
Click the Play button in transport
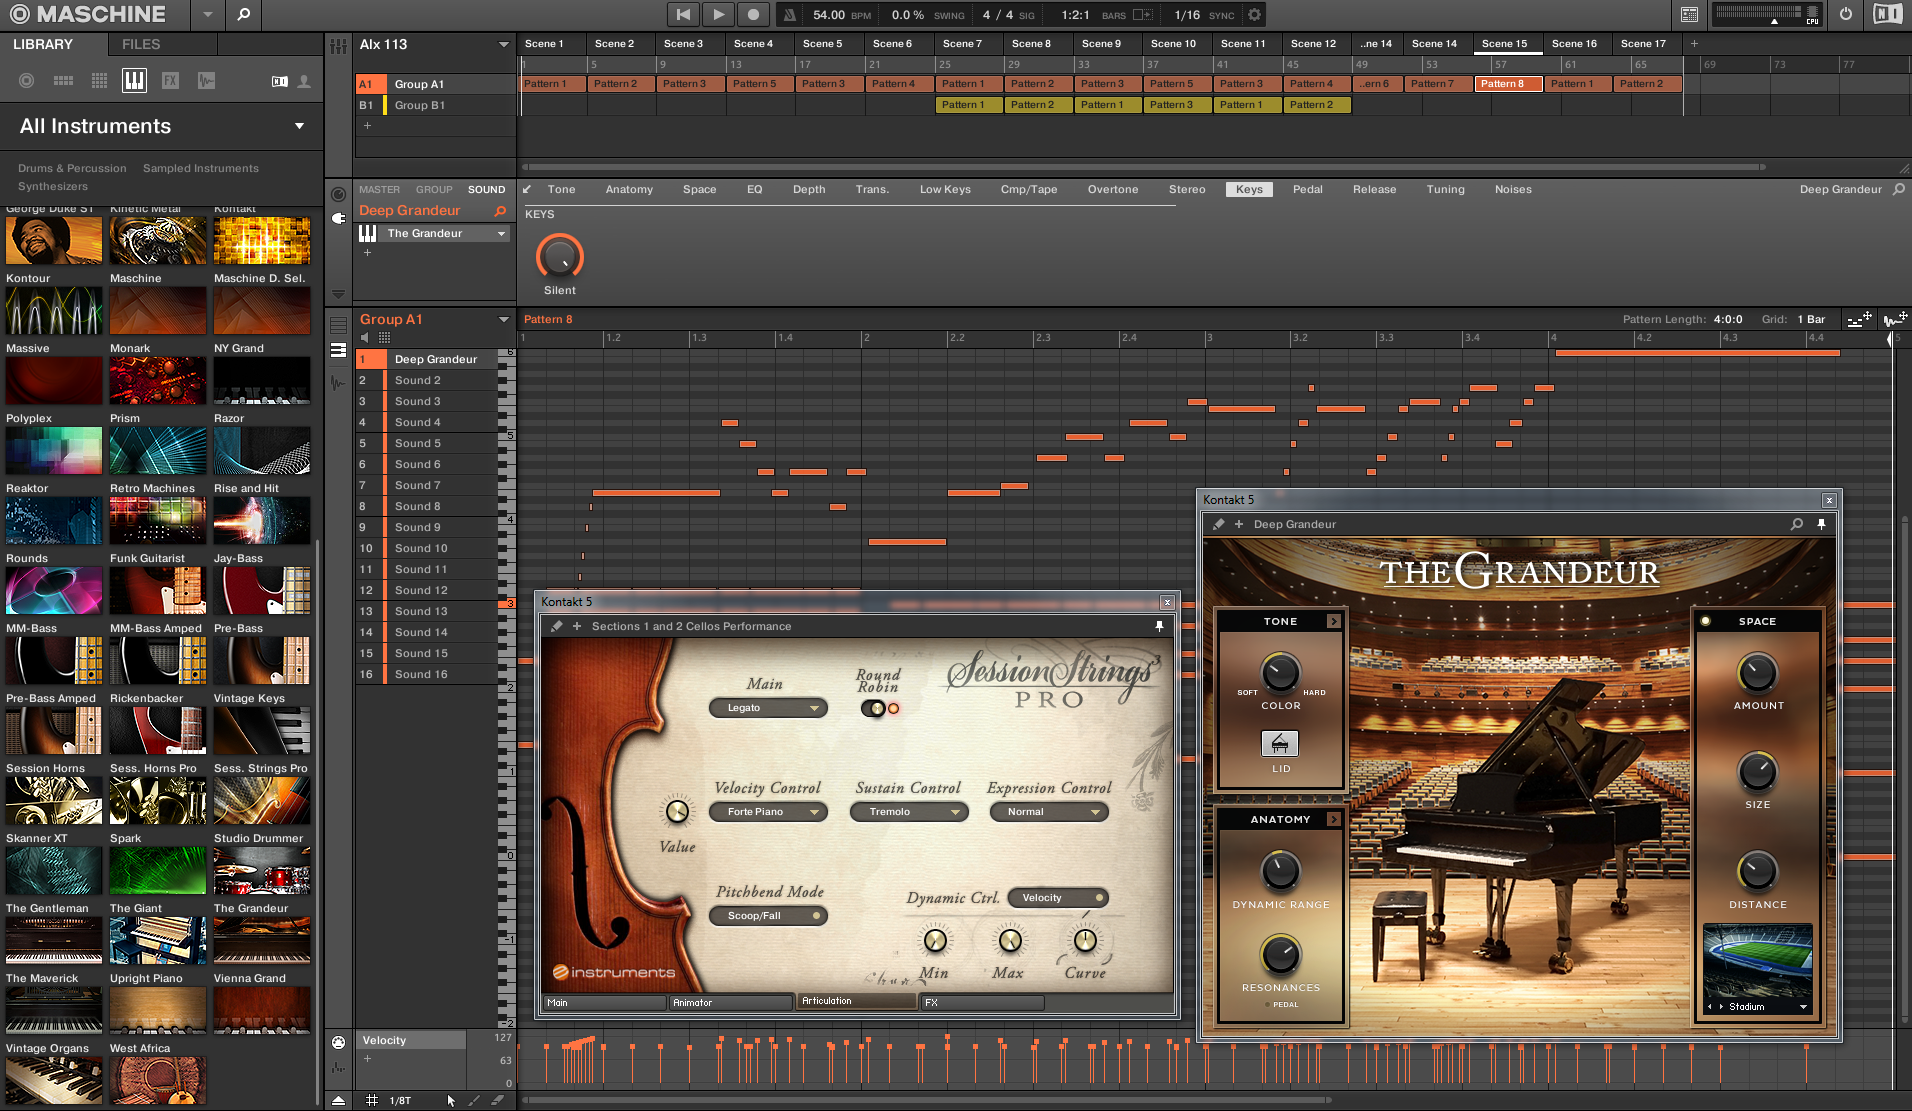(x=718, y=14)
